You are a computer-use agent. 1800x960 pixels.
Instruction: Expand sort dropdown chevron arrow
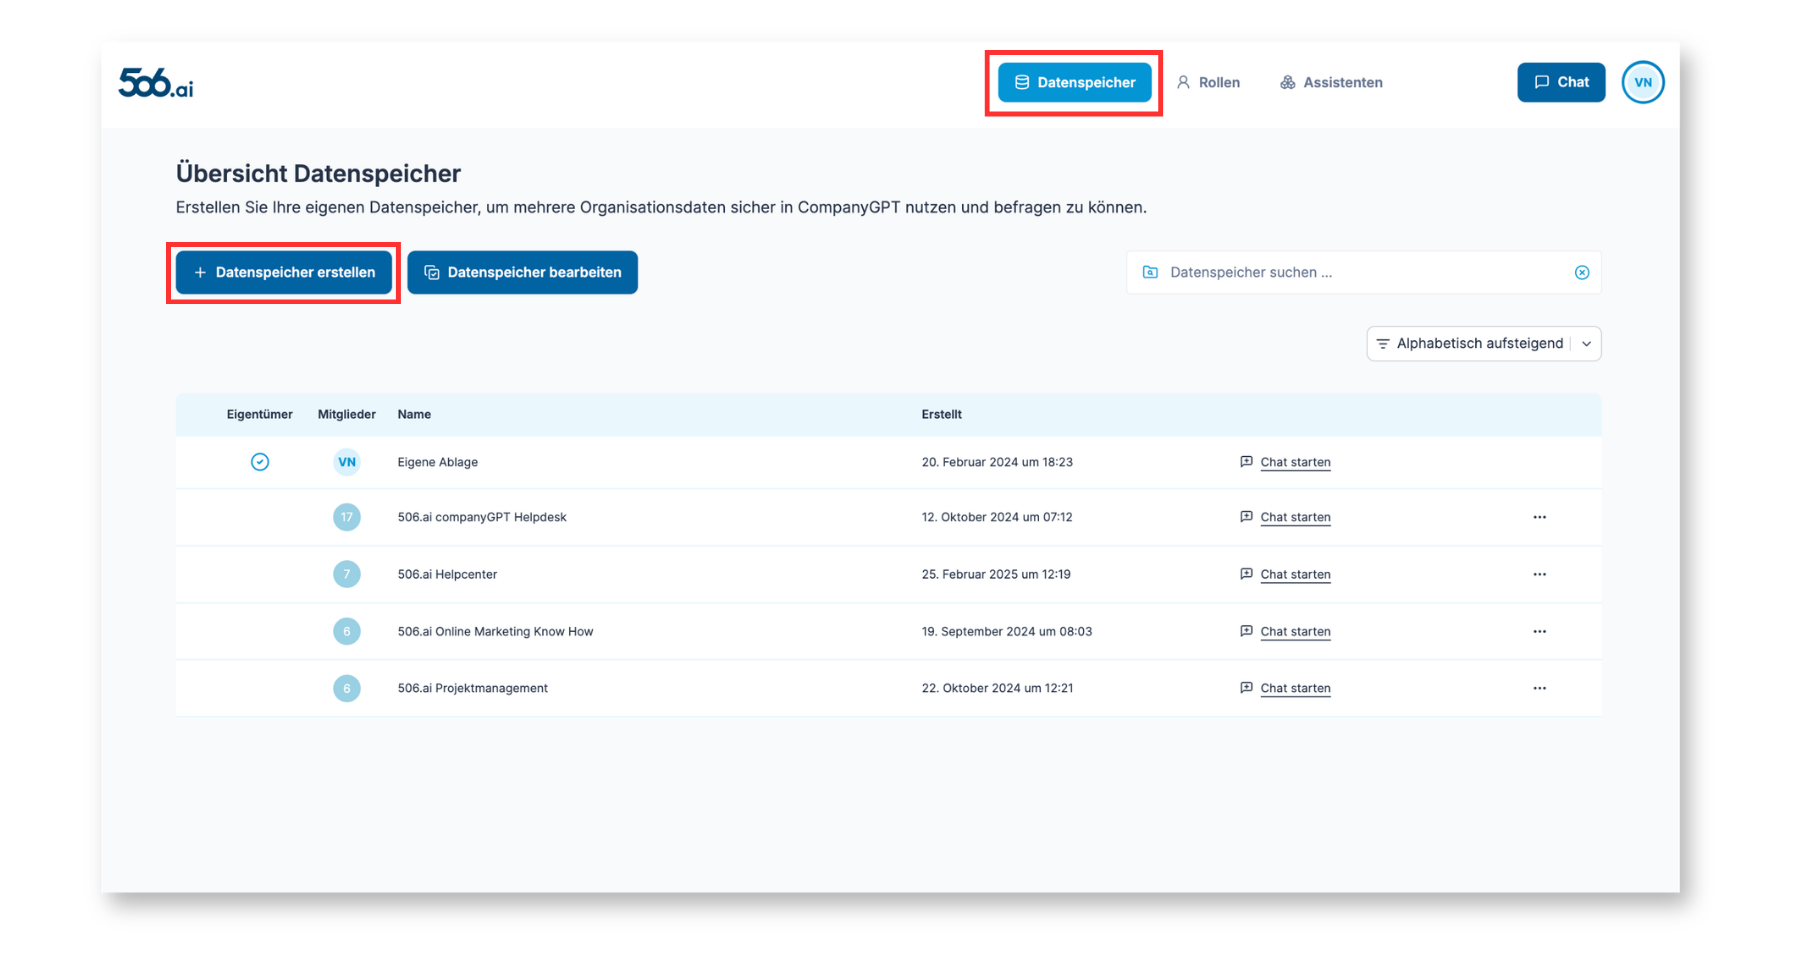coord(1586,343)
